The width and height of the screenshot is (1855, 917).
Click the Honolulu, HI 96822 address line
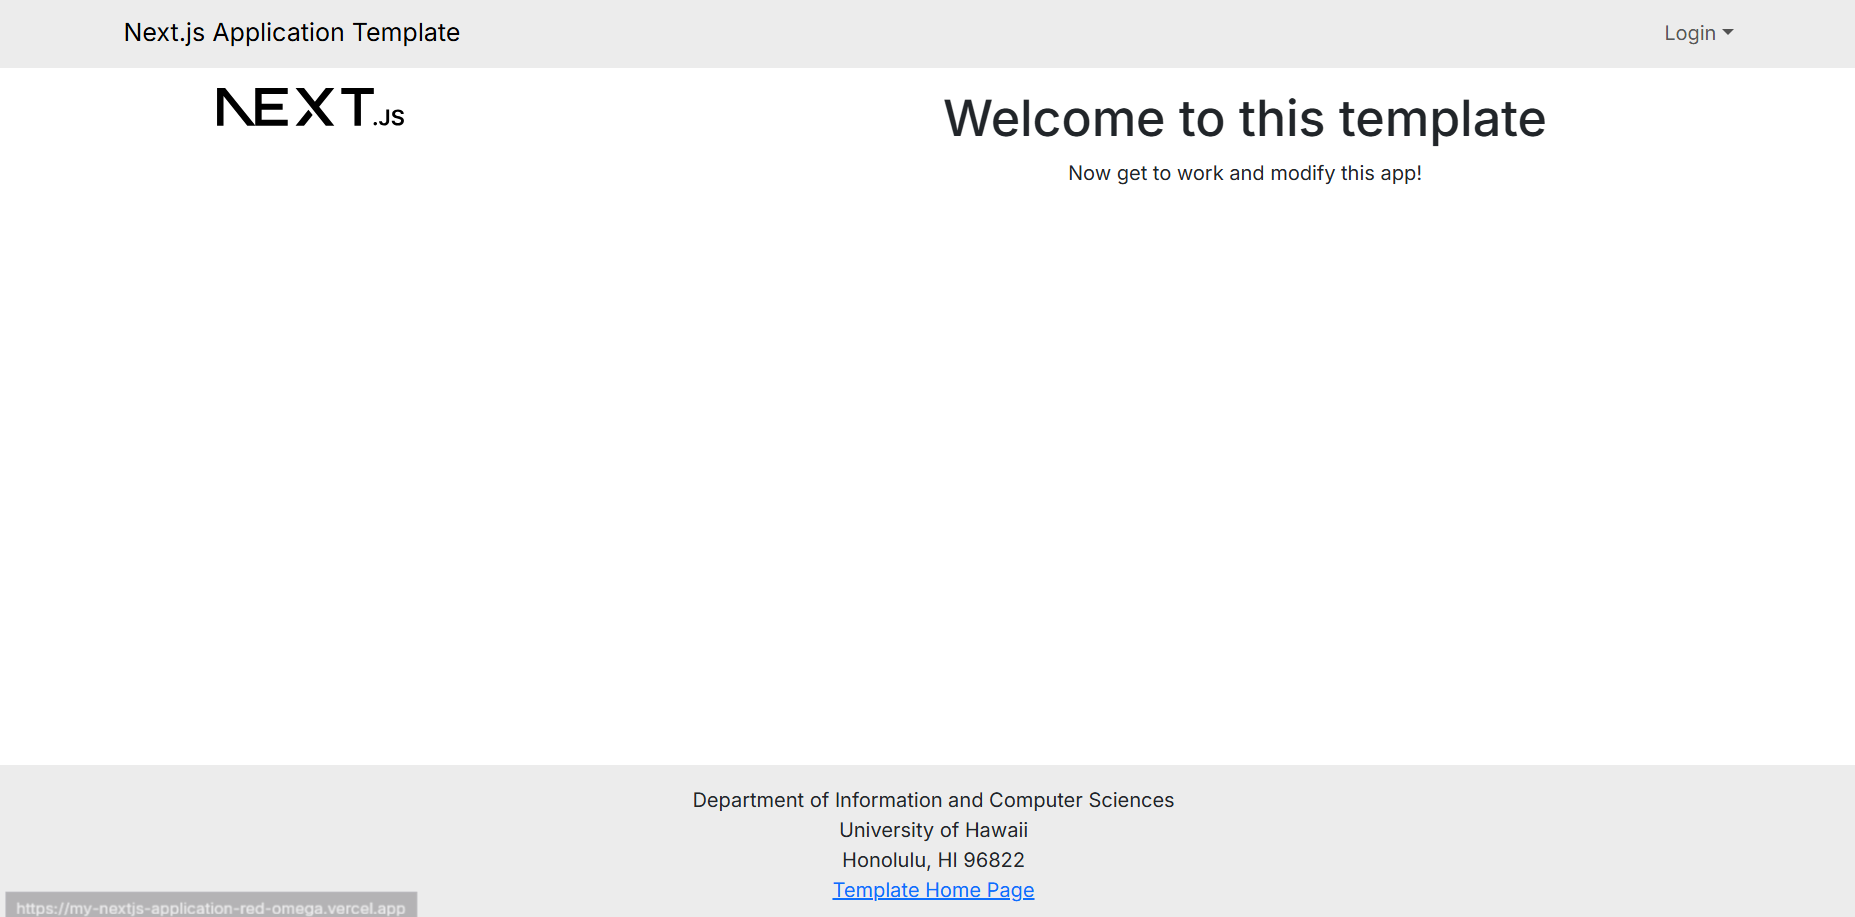coord(933,860)
